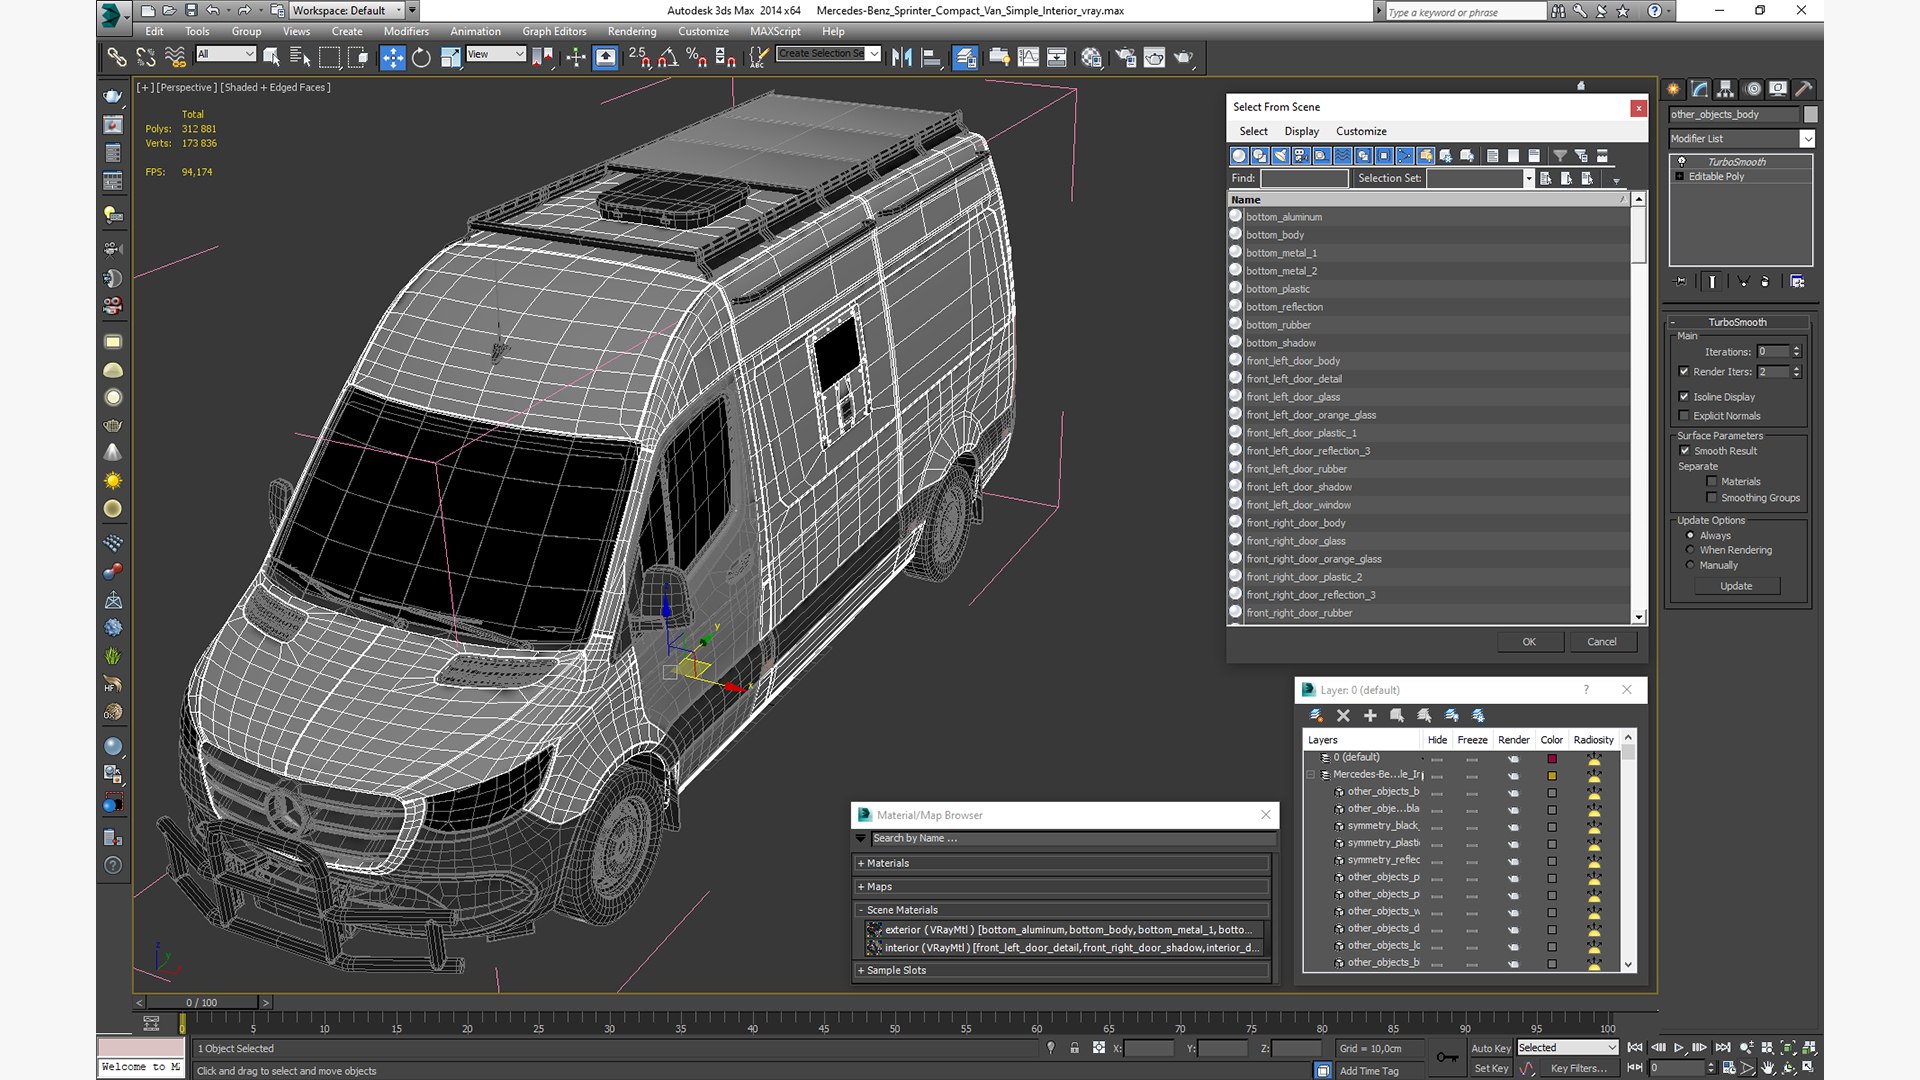Enable Explicit Normals checkbox
The image size is (1920, 1080).
(x=1684, y=416)
